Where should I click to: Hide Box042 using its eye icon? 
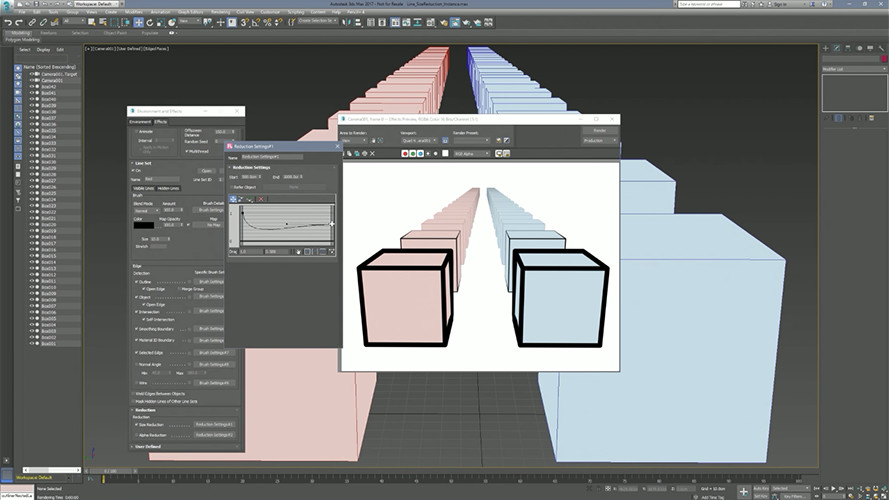32,87
